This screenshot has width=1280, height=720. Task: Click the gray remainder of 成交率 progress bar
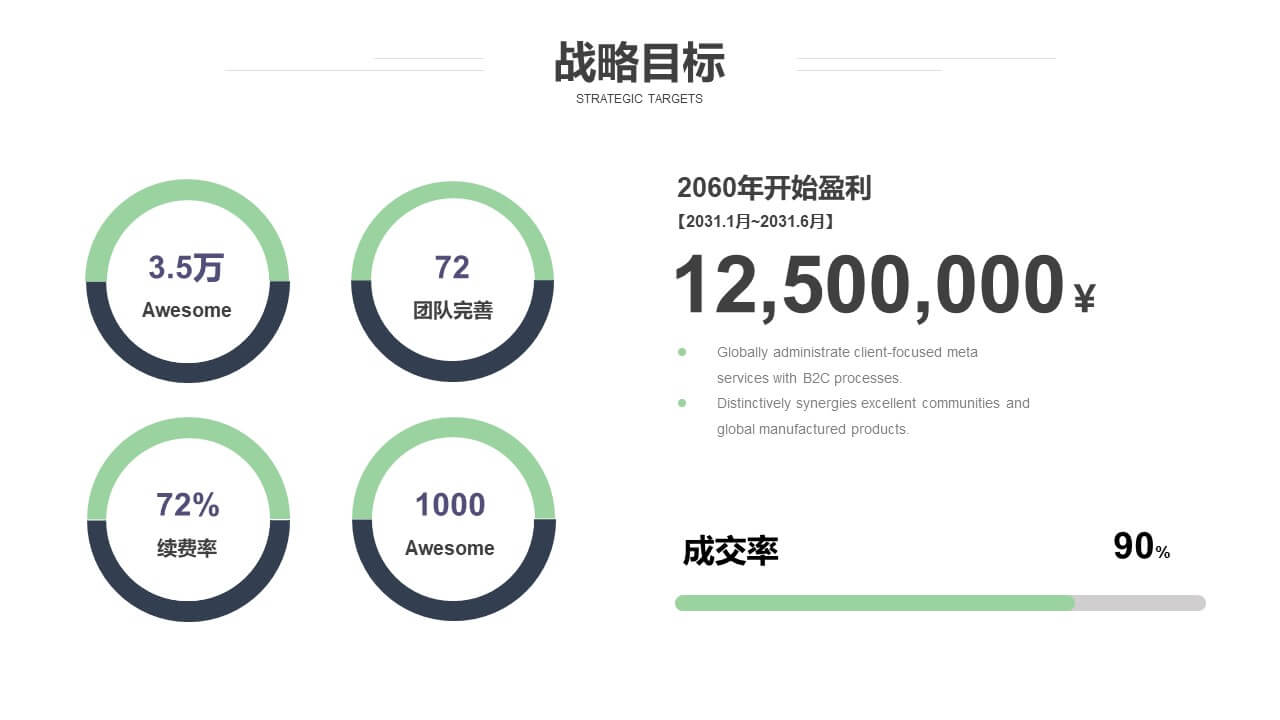[1140, 603]
